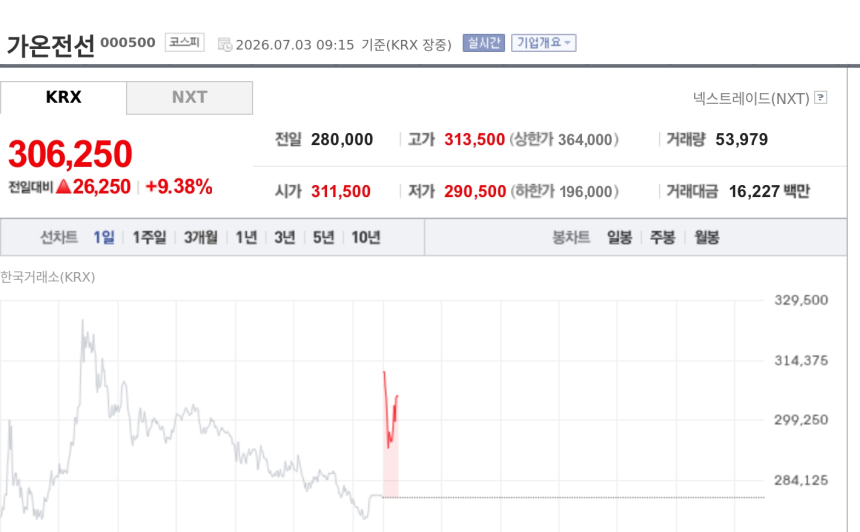Click the calendar clock icon beside date
Screen dimensions: 860x532
[x=225, y=44]
